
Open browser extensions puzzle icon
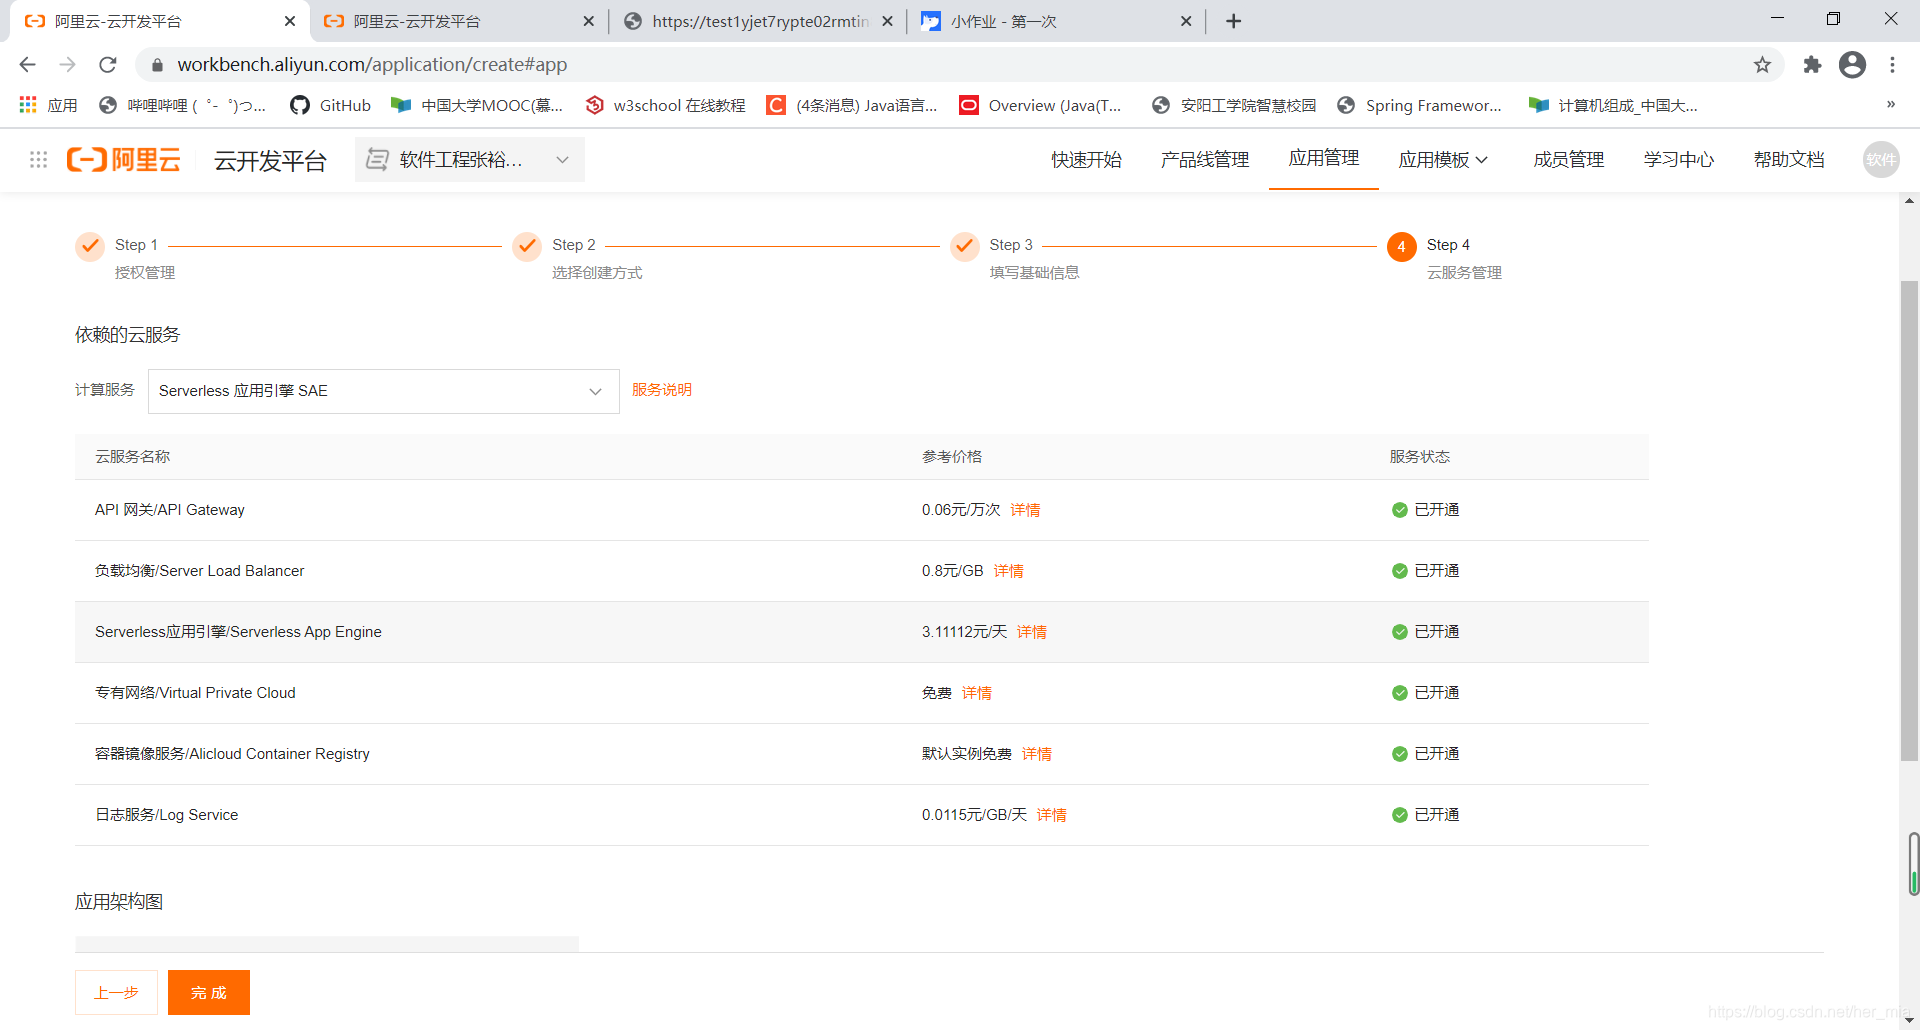click(1812, 65)
